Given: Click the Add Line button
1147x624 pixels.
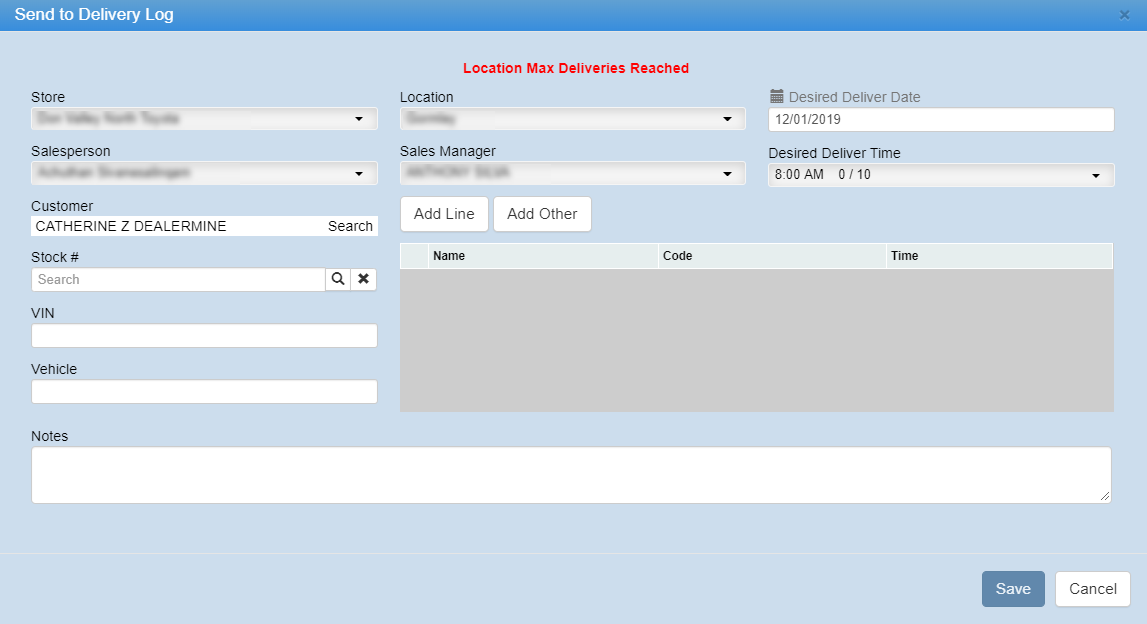Looking at the screenshot, I should [x=444, y=214].
